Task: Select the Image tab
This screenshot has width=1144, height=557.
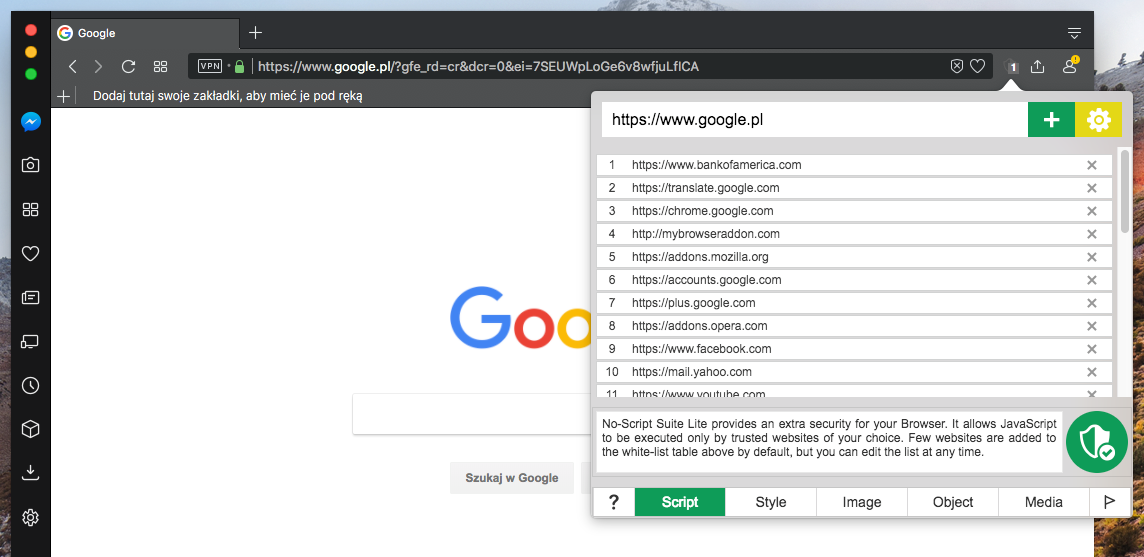Action: 862,502
